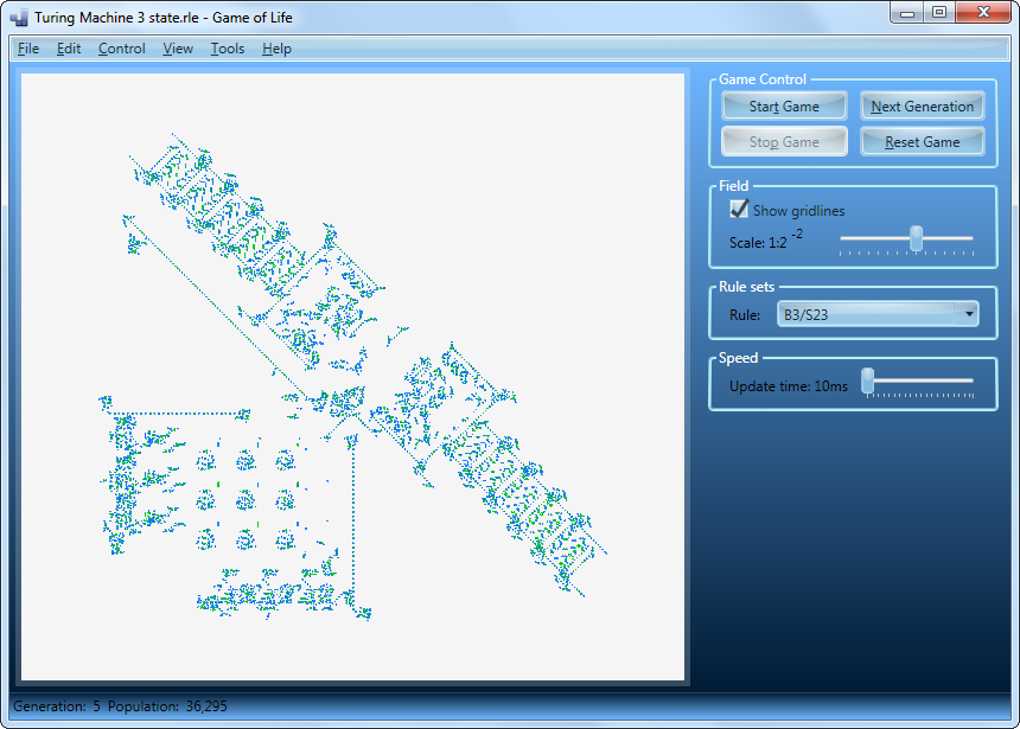
Task: Click the Start Game button
Action: coord(784,106)
